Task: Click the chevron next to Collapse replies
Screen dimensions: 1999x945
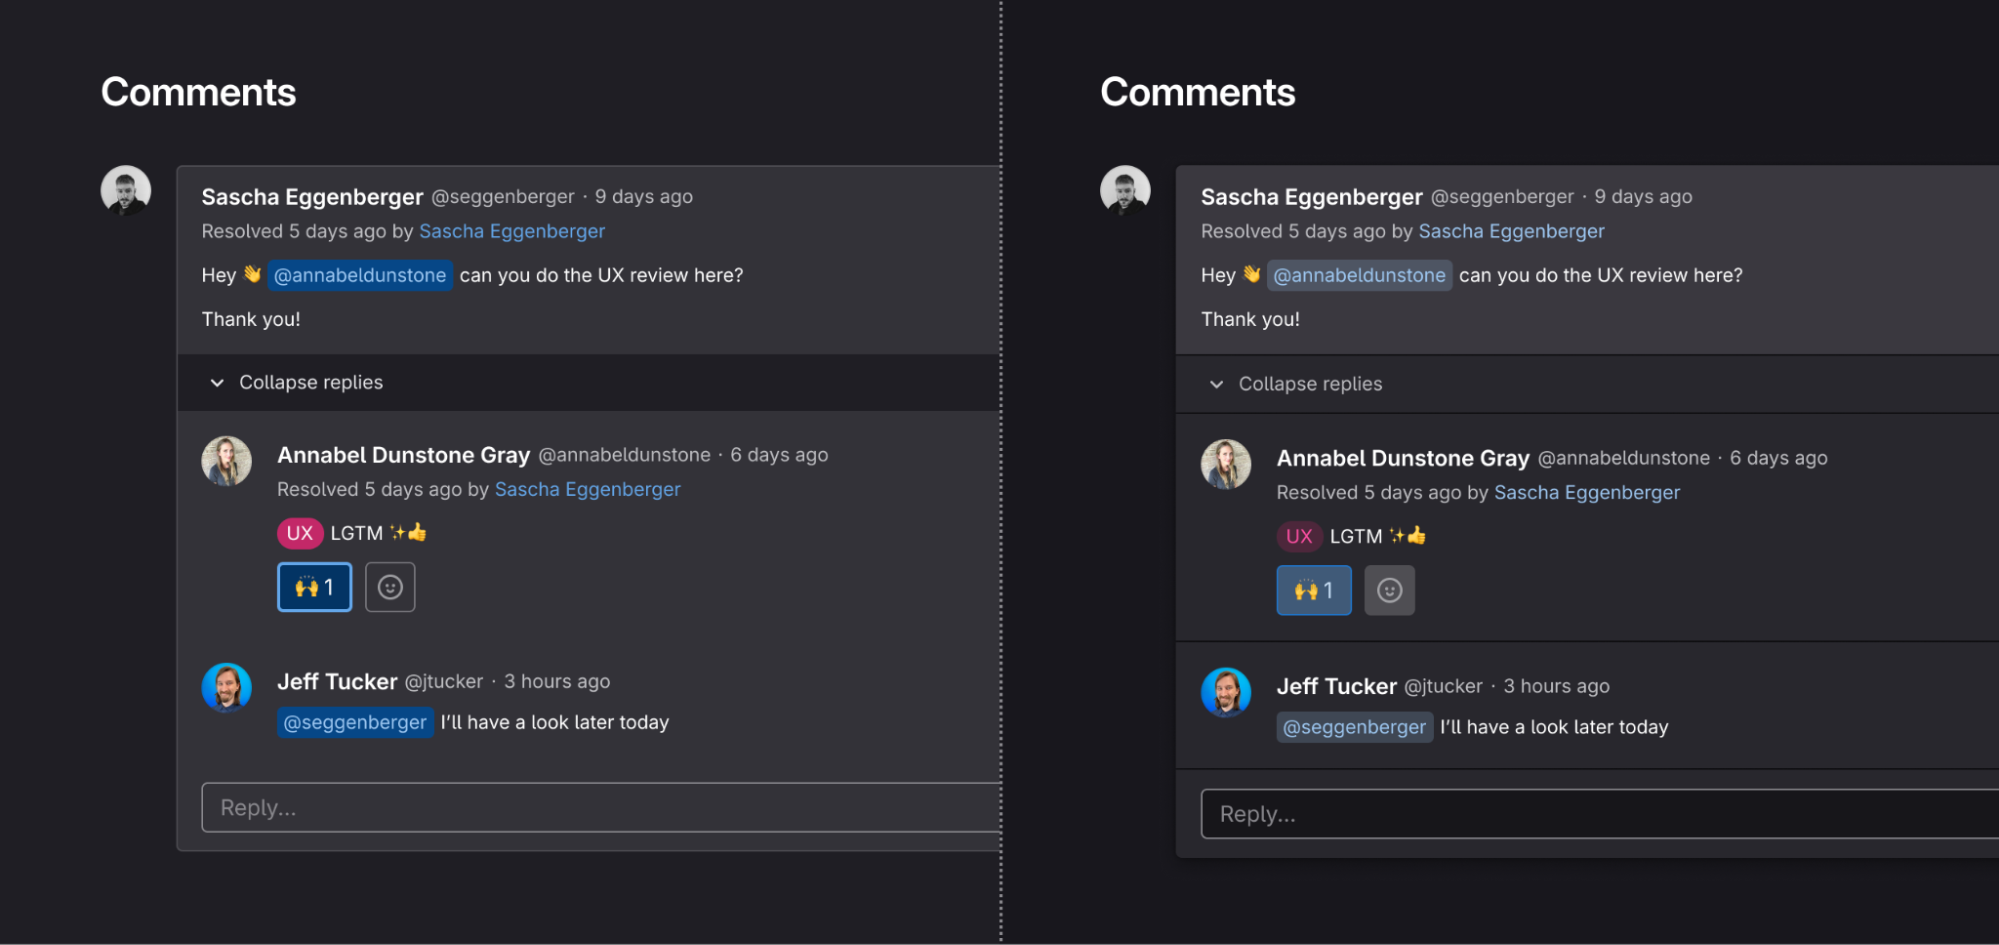Action: (216, 382)
